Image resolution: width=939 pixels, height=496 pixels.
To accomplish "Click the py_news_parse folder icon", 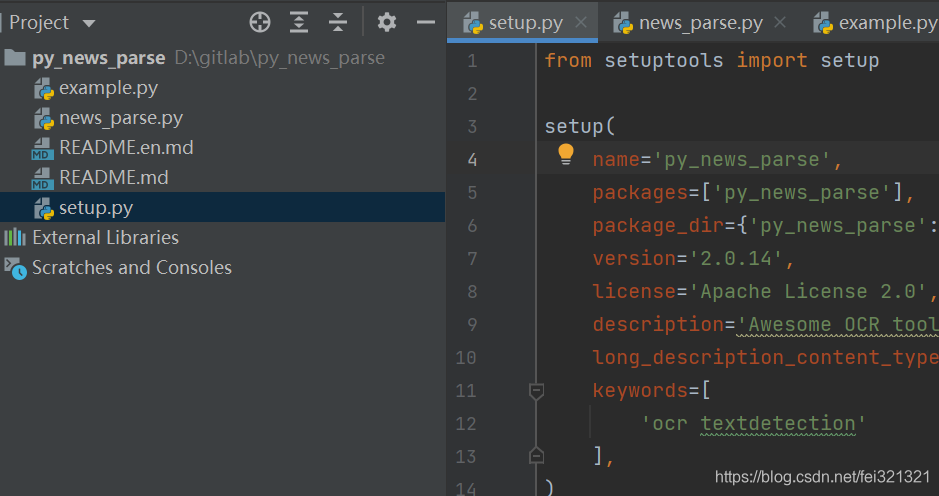I will pyautogui.click(x=15, y=58).
